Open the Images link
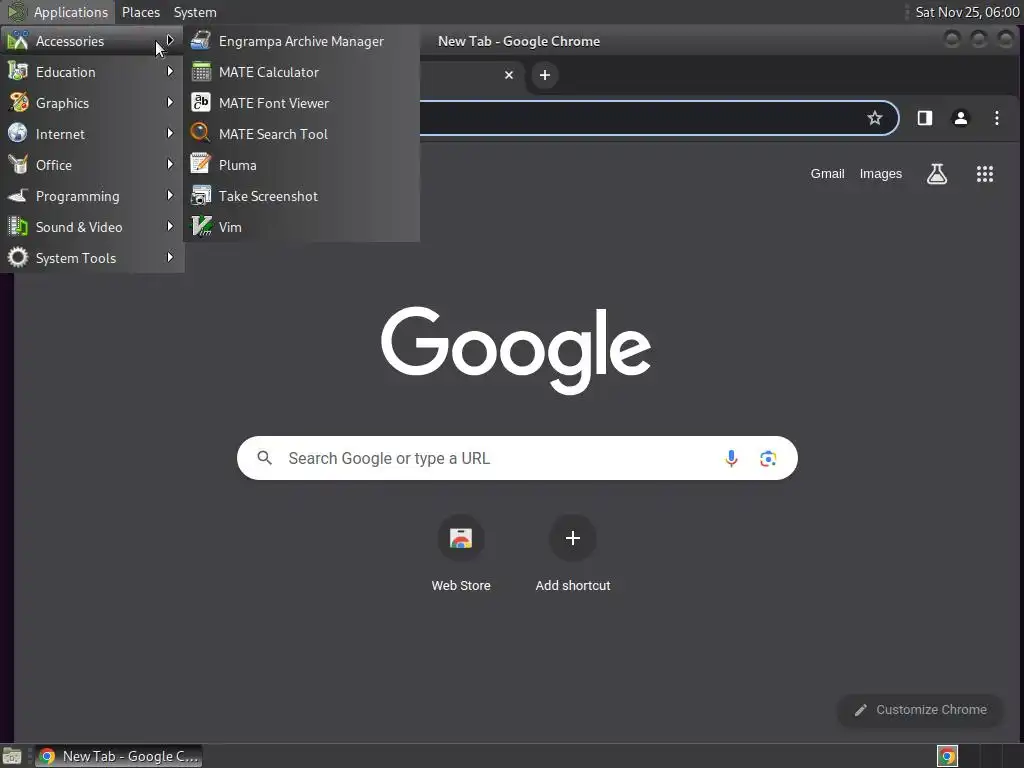 [x=880, y=174]
